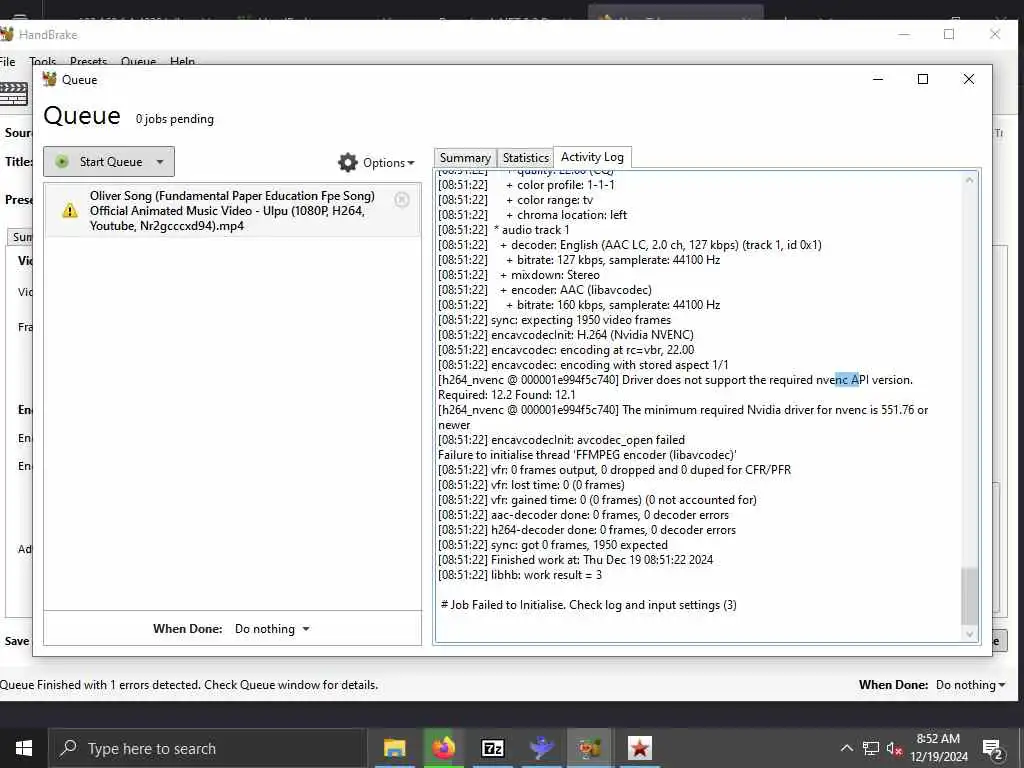This screenshot has width=1024, height=768.
Task: Open the blue bird app on taskbar
Action: click(x=541, y=748)
